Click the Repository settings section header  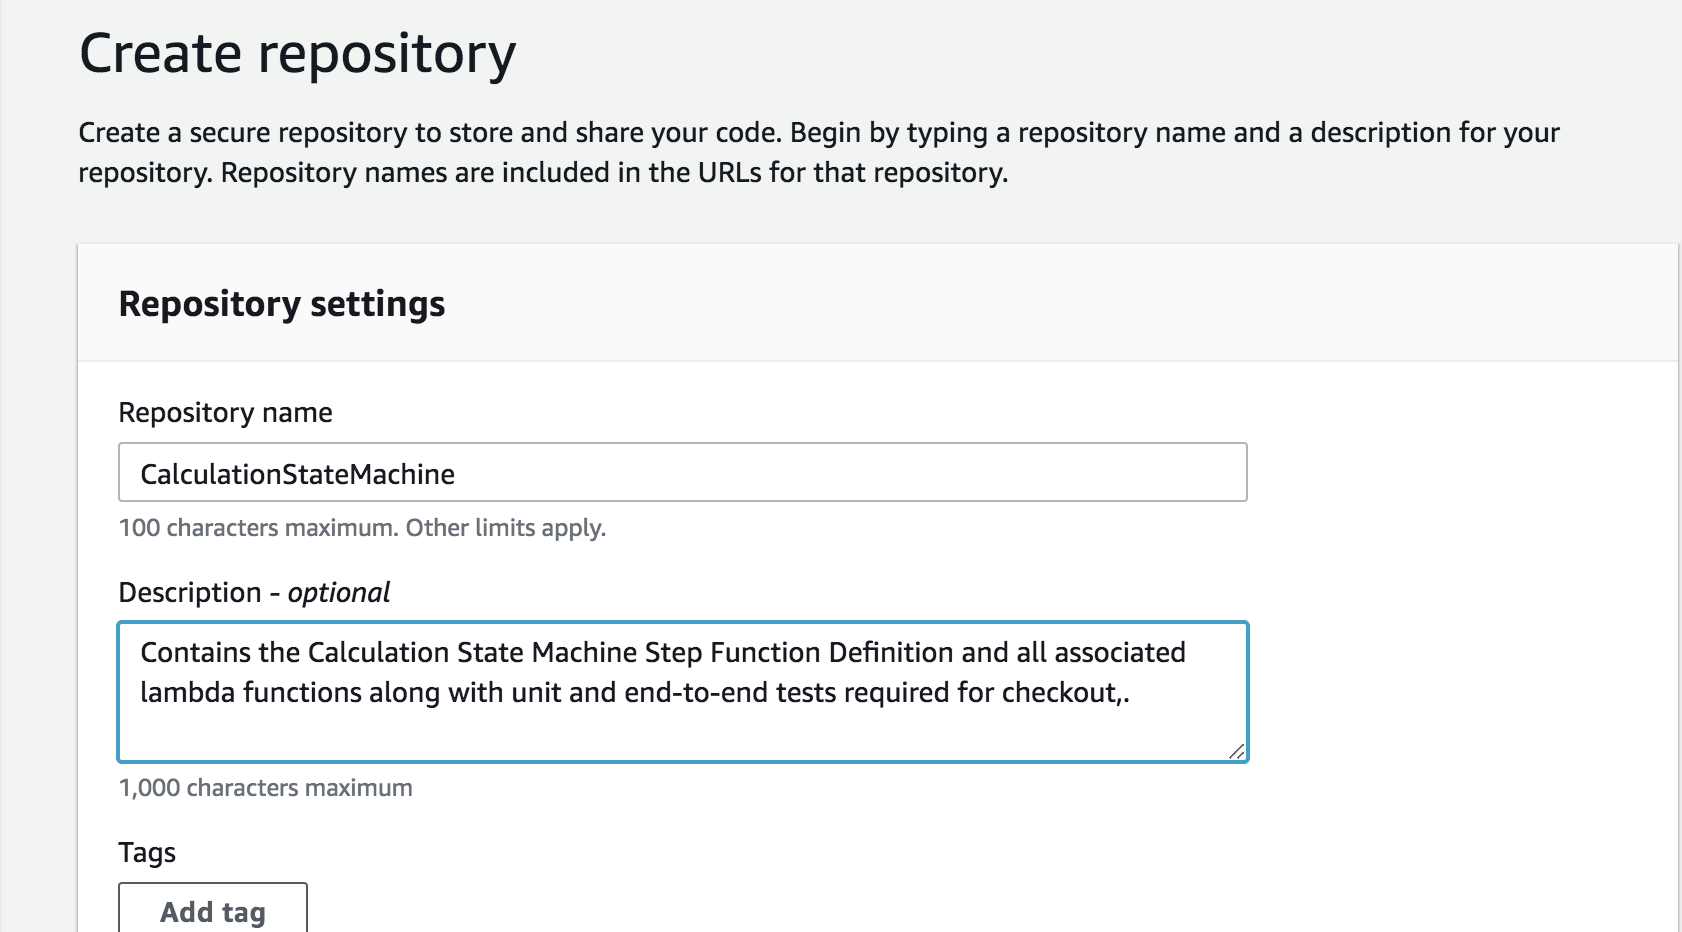282,304
